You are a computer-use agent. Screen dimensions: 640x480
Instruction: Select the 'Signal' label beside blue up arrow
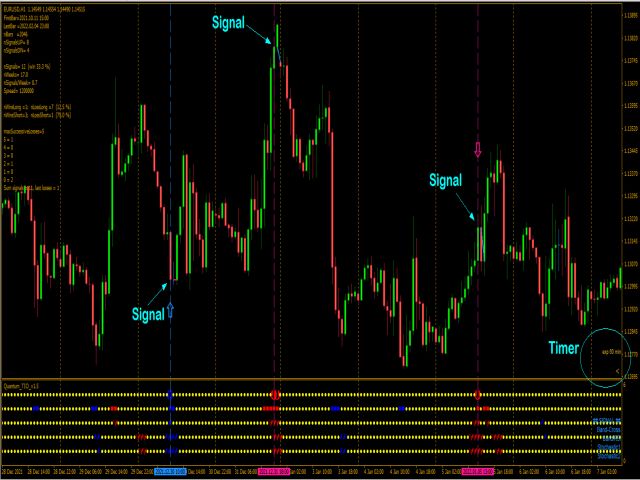pyautogui.click(x=148, y=314)
